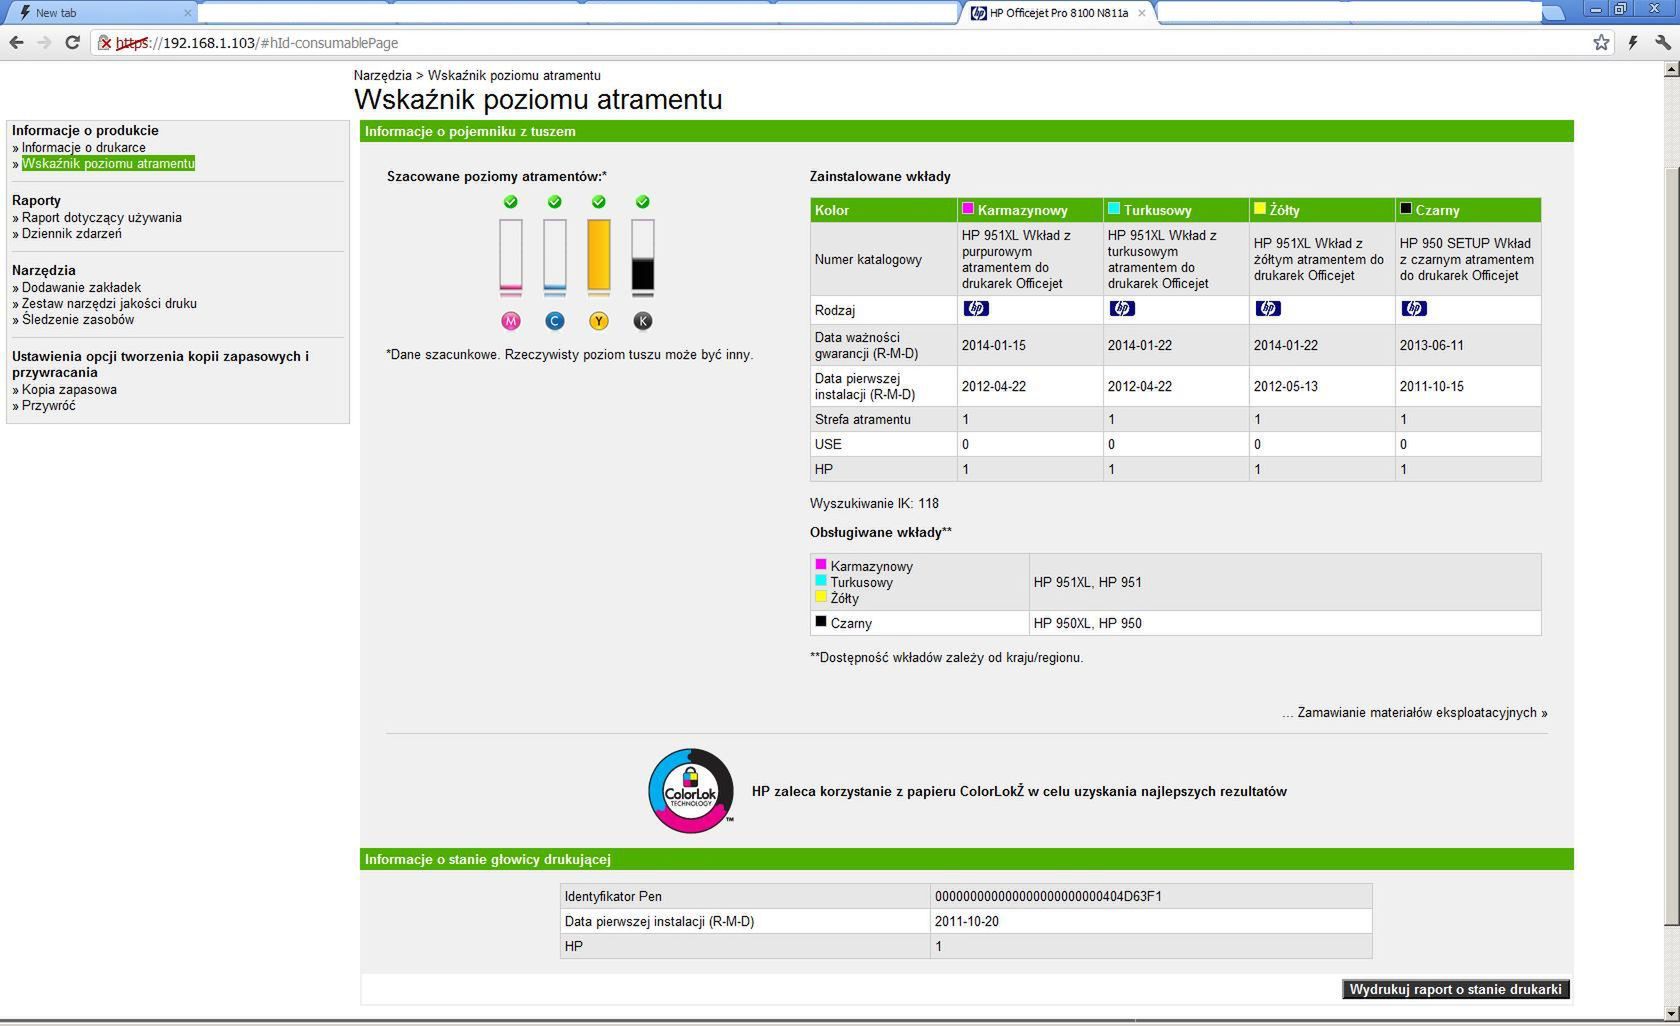Click HP logo in Żółty column
Screen dimensions: 1680x1026
(x=1268, y=309)
